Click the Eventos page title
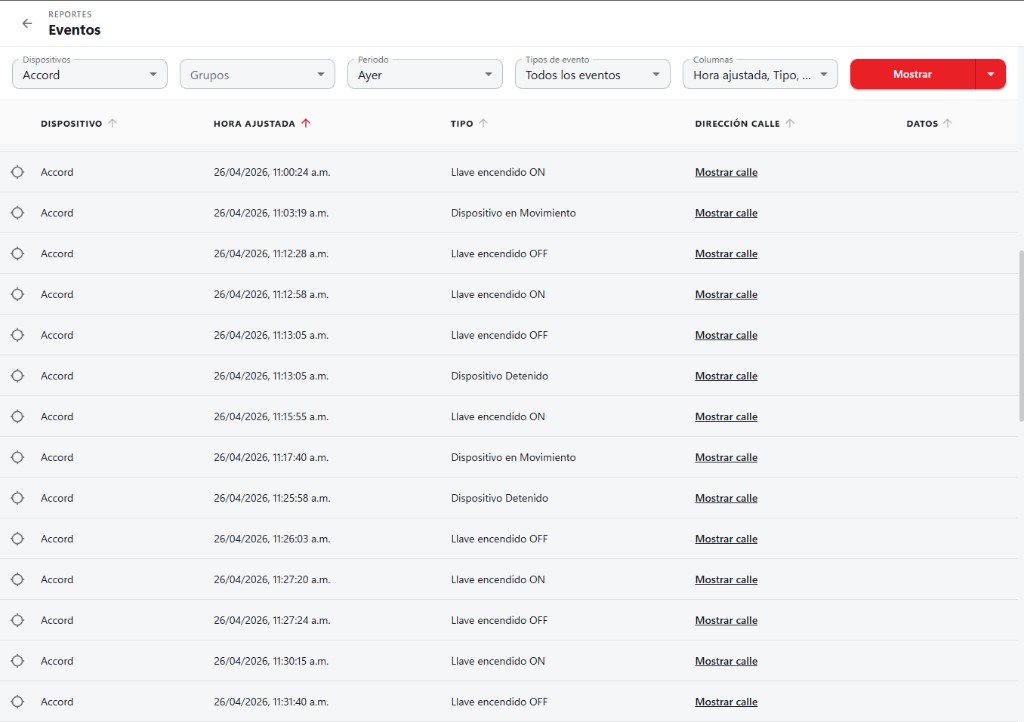This screenshot has height=722, width=1024. pos(74,30)
